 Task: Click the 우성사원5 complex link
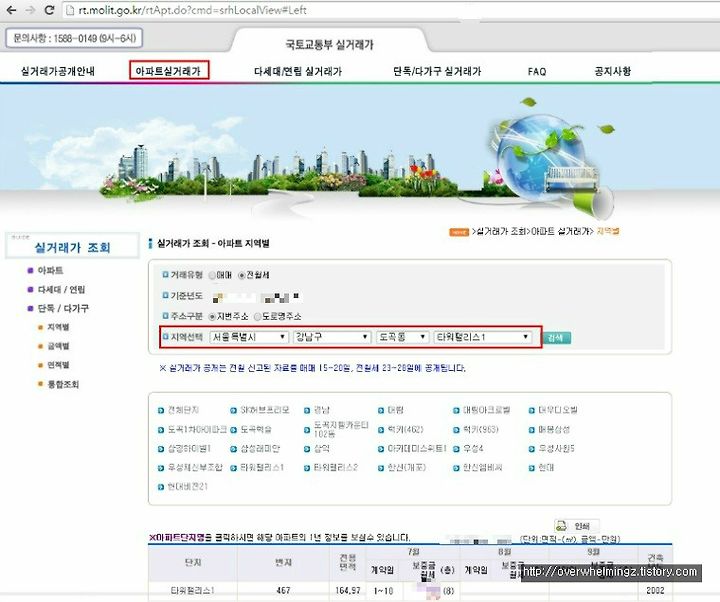click(556, 448)
